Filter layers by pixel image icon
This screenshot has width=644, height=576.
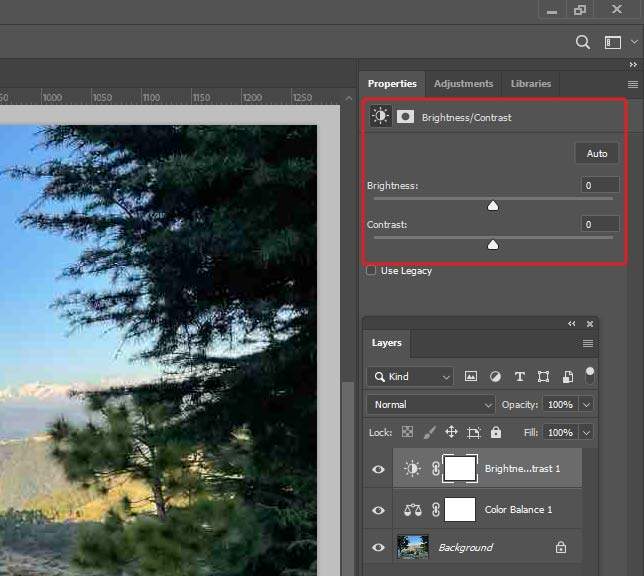pos(471,376)
